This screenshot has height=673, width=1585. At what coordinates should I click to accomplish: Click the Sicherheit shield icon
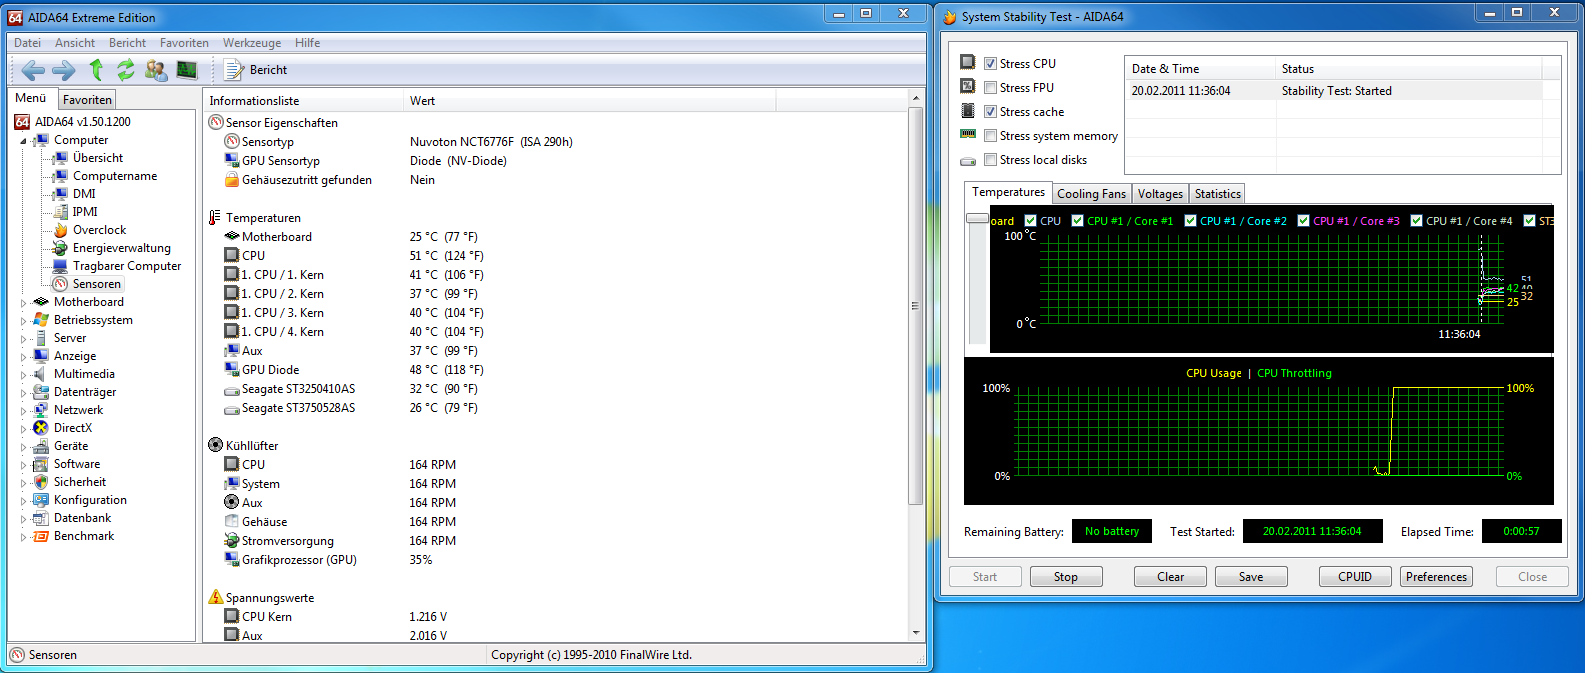pyautogui.click(x=41, y=482)
